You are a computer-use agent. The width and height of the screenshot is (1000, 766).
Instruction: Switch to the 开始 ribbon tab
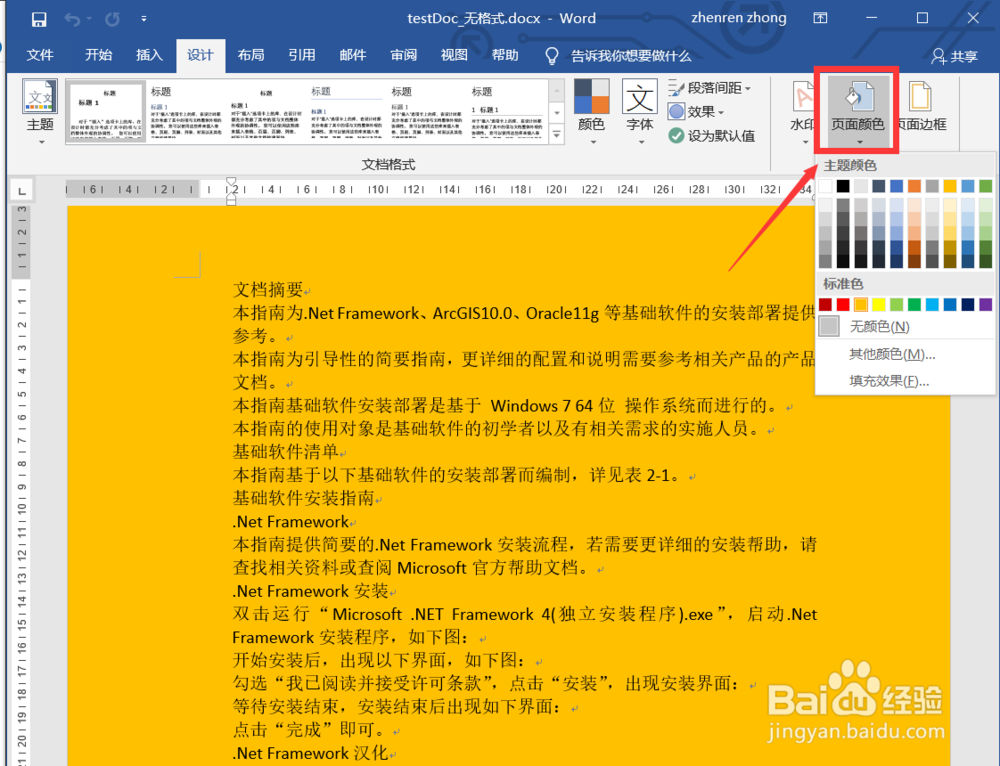click(x=98, y=55)
